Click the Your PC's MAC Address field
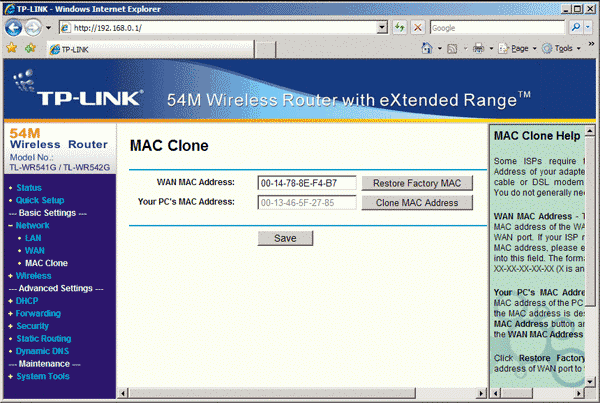This screenshot has height=403, width=600. (307, 202)
